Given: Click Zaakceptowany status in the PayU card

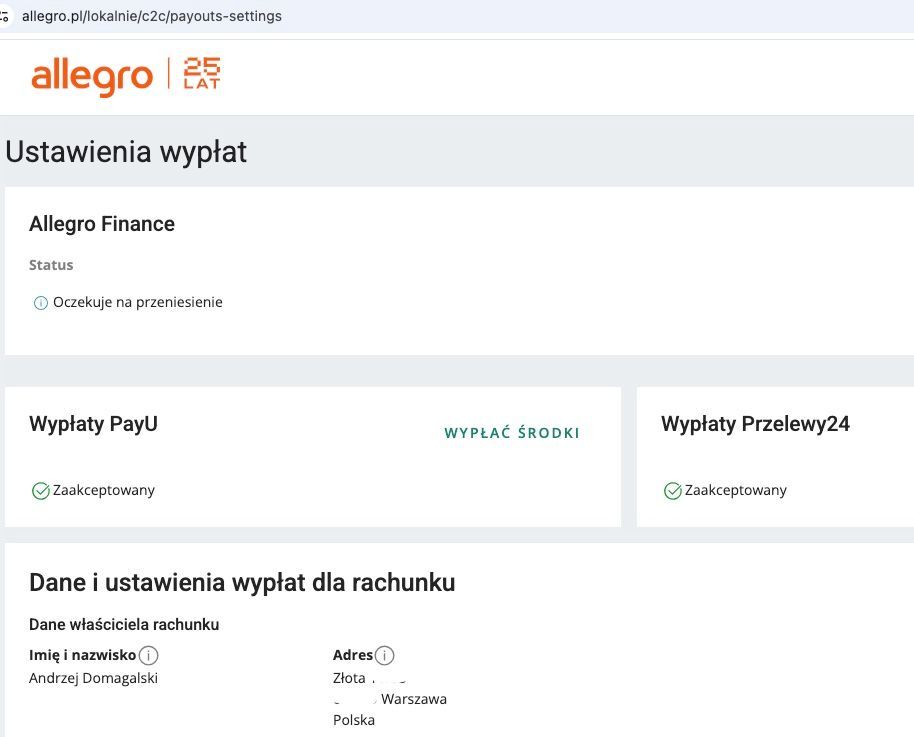Looking at the screenshot, I should 104,490.
